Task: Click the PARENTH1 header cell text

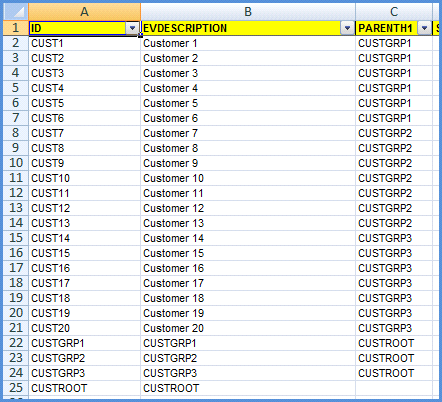Action: [x=385, y=28]
